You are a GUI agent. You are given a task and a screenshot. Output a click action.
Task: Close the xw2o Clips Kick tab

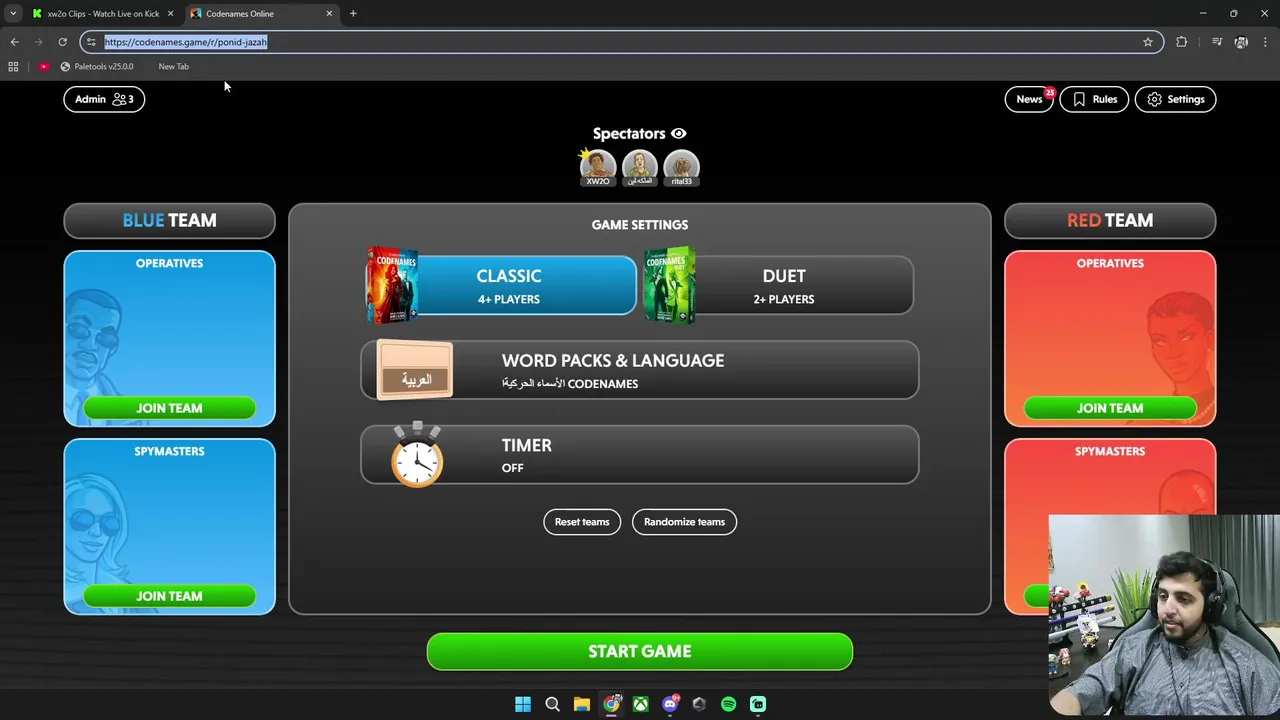pos(170,14)
